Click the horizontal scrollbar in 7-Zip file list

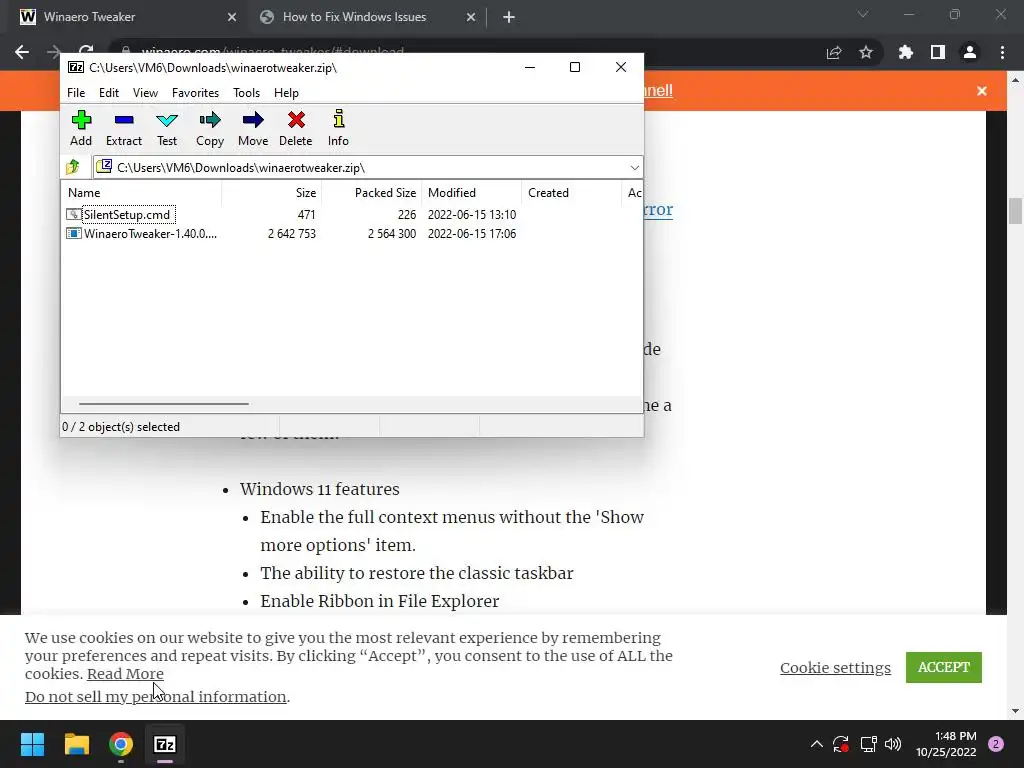(163, 404)
